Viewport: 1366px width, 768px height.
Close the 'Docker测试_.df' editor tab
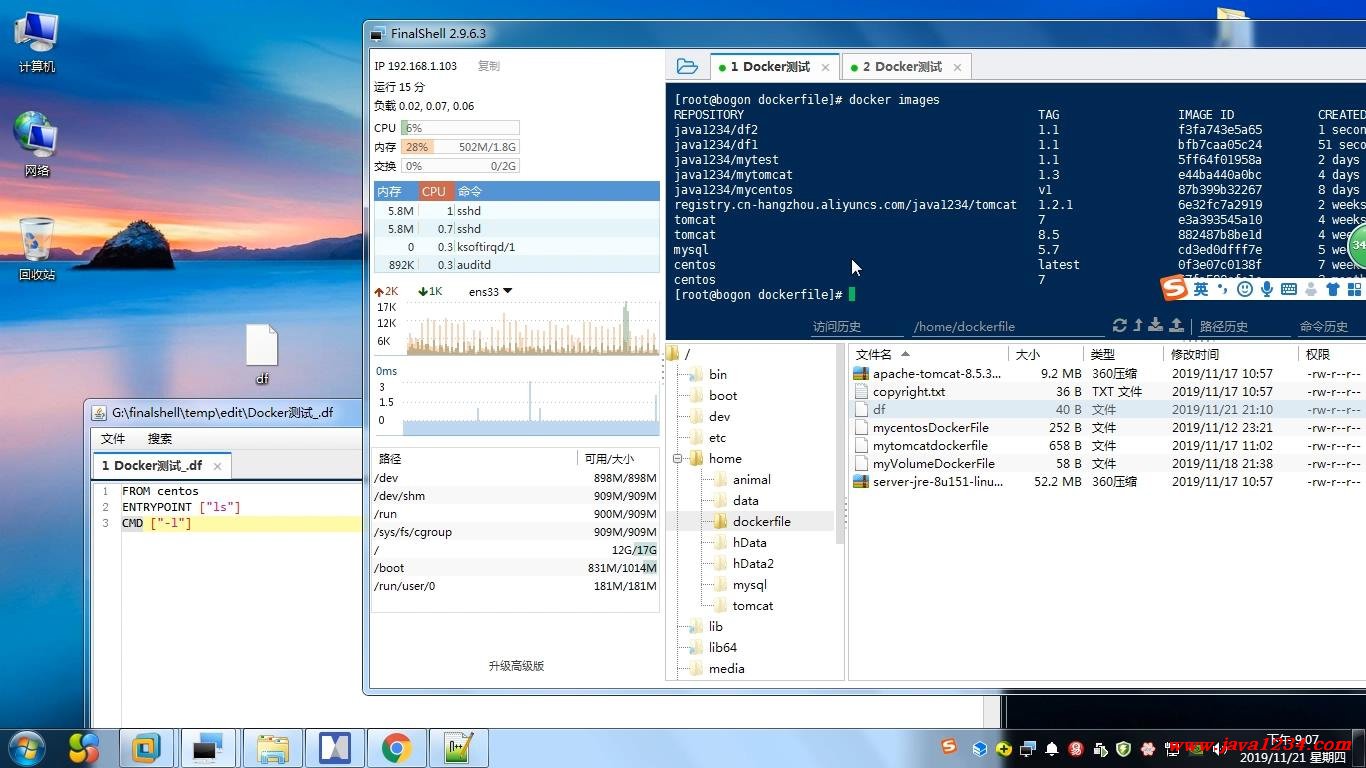[x=217, y=466]
